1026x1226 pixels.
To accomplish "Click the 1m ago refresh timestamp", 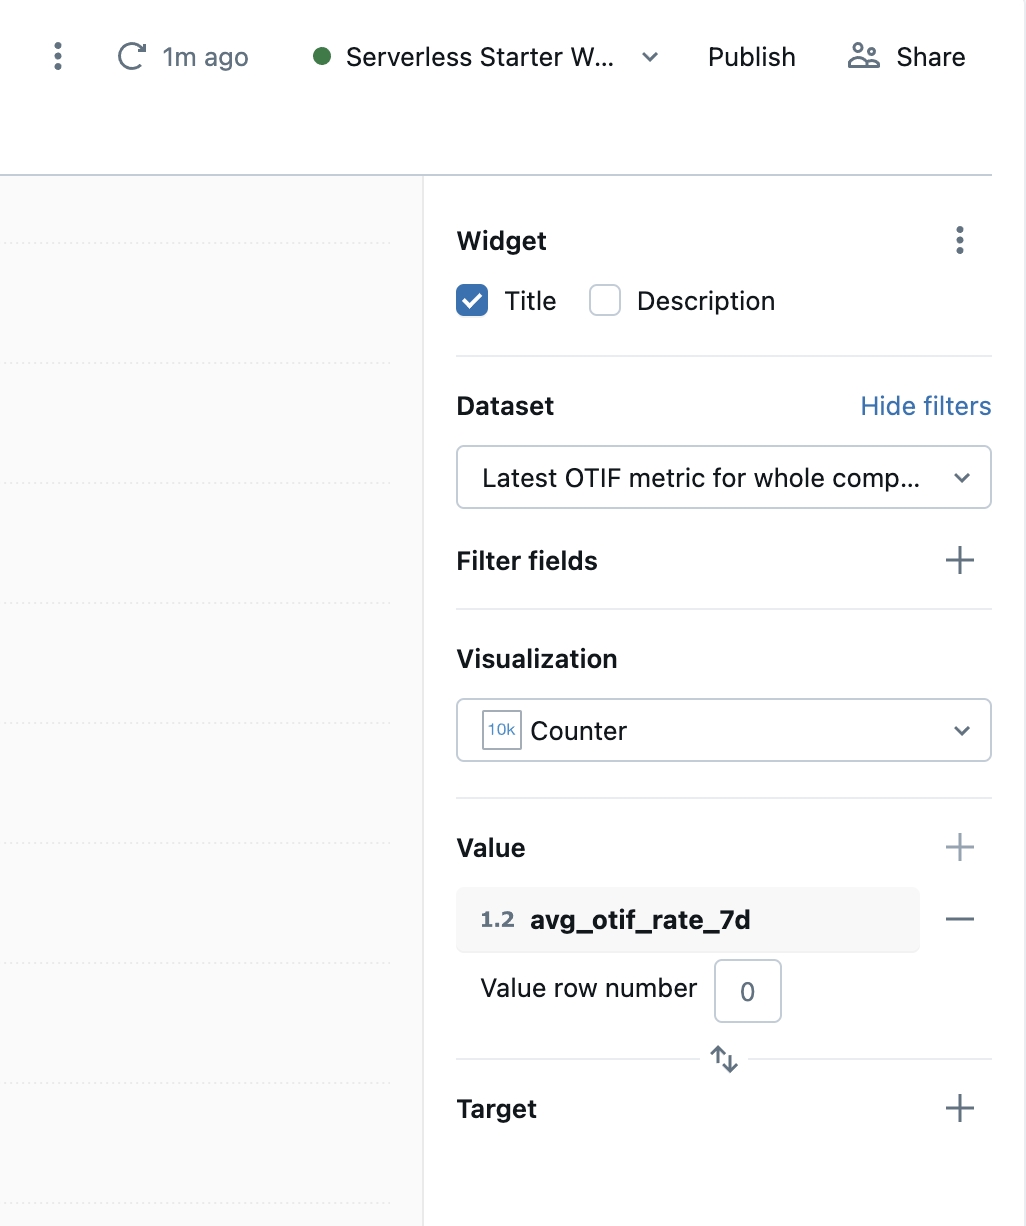I will (205, 57).
